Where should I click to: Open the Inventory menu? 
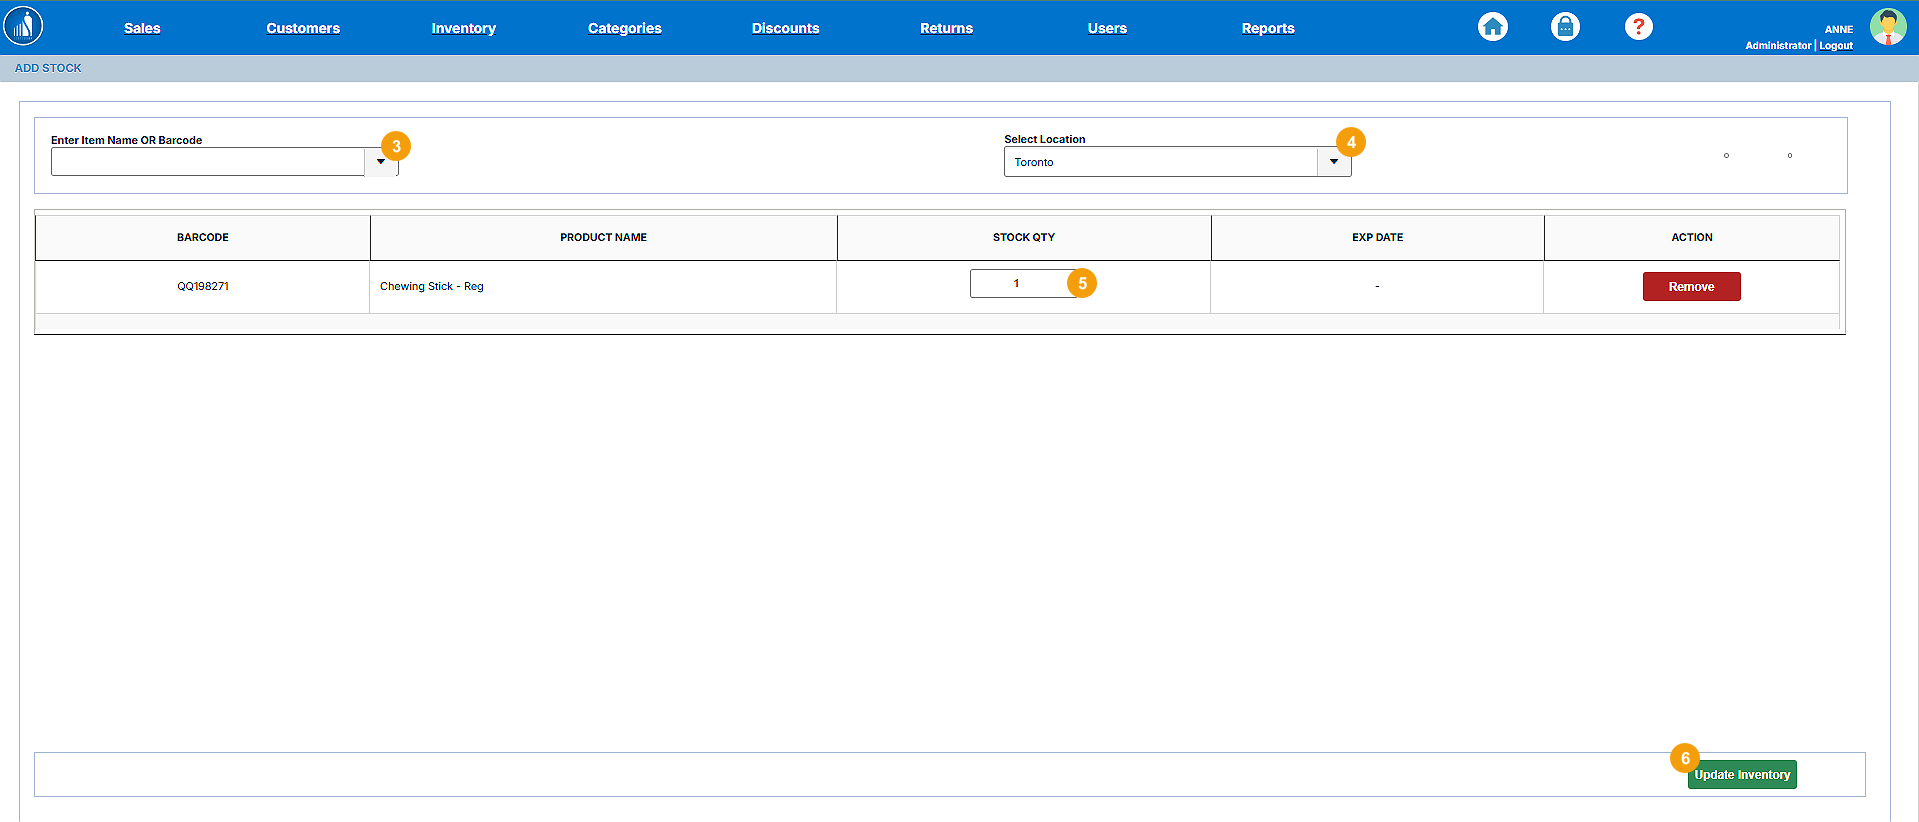463,28
